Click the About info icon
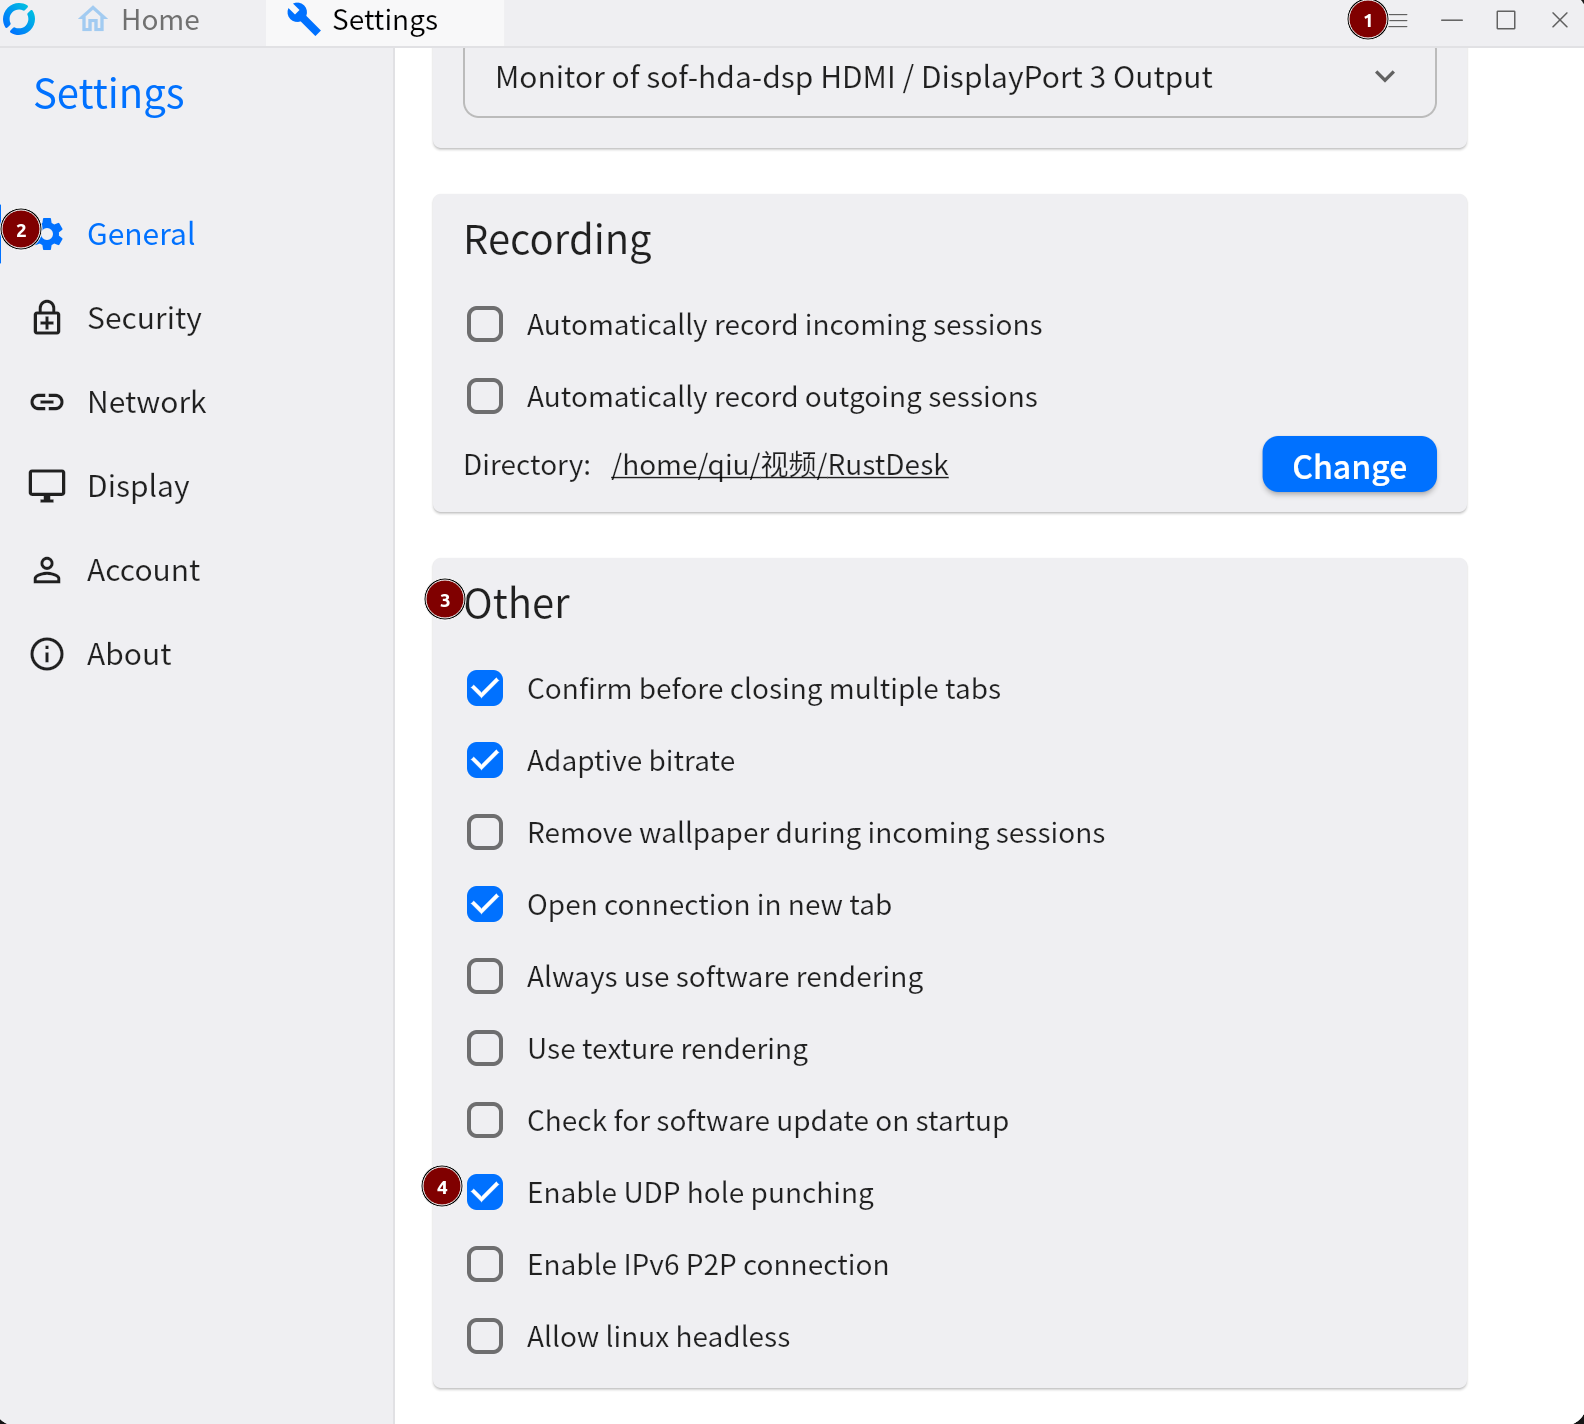Viewport: 1584px width, 1424px height. [x=47, y=654]
